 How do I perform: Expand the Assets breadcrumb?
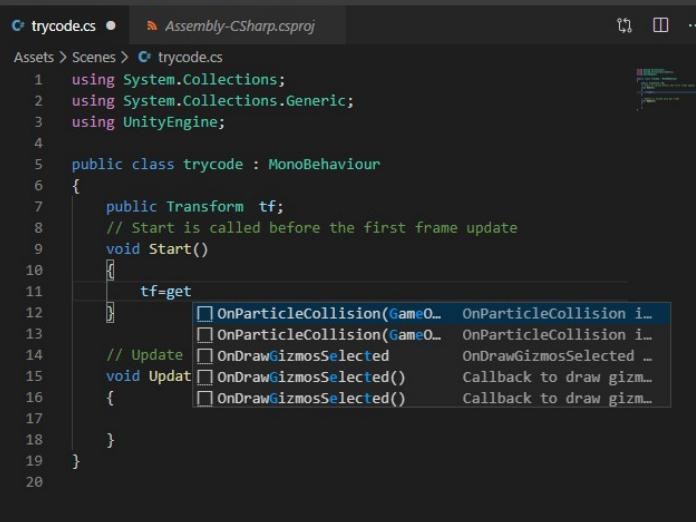[33, 58]
